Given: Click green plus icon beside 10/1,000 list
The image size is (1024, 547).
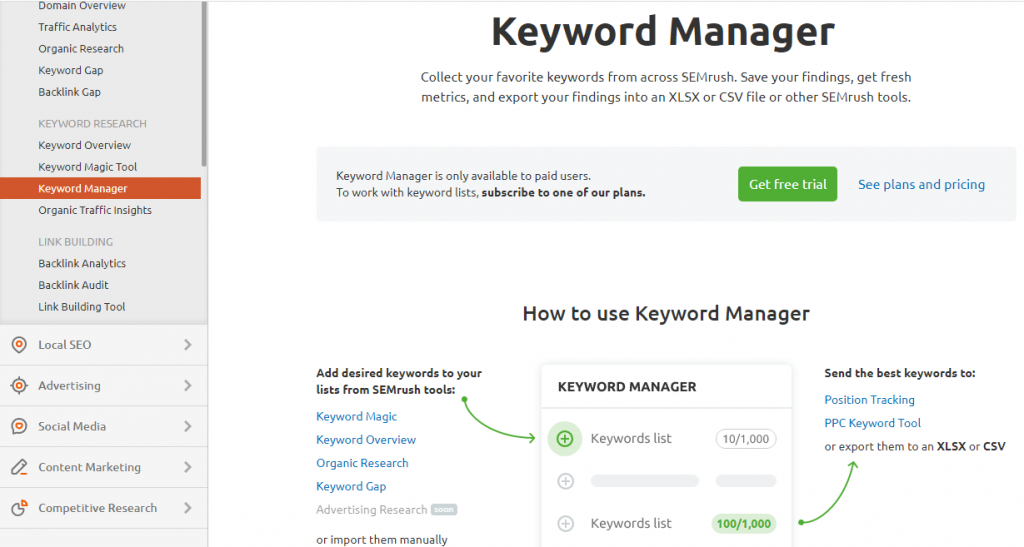Looking at the screenshot, I should (x=565, y=439).
